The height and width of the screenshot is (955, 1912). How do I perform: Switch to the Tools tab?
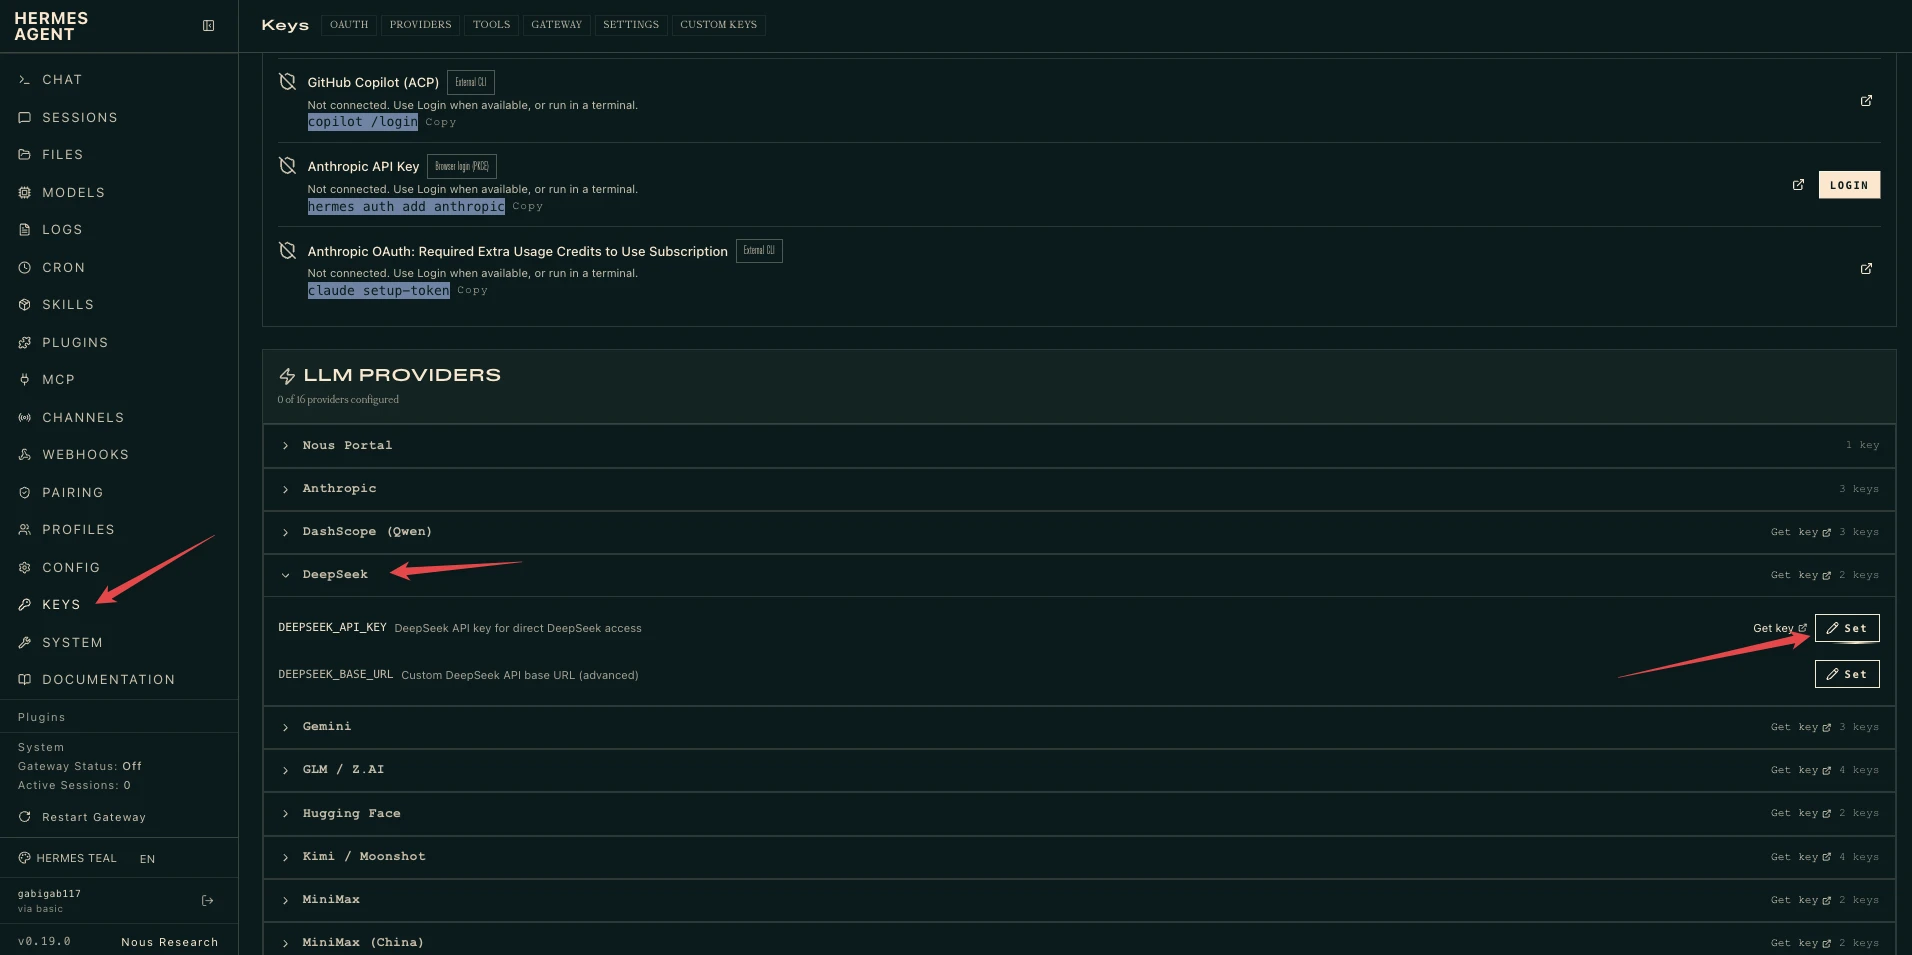point(491,25)
